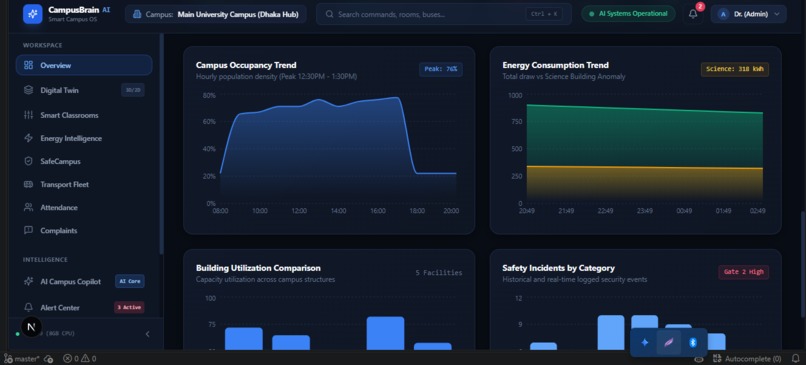
Task: Open the Alert Center
Action: coord(84,307)
